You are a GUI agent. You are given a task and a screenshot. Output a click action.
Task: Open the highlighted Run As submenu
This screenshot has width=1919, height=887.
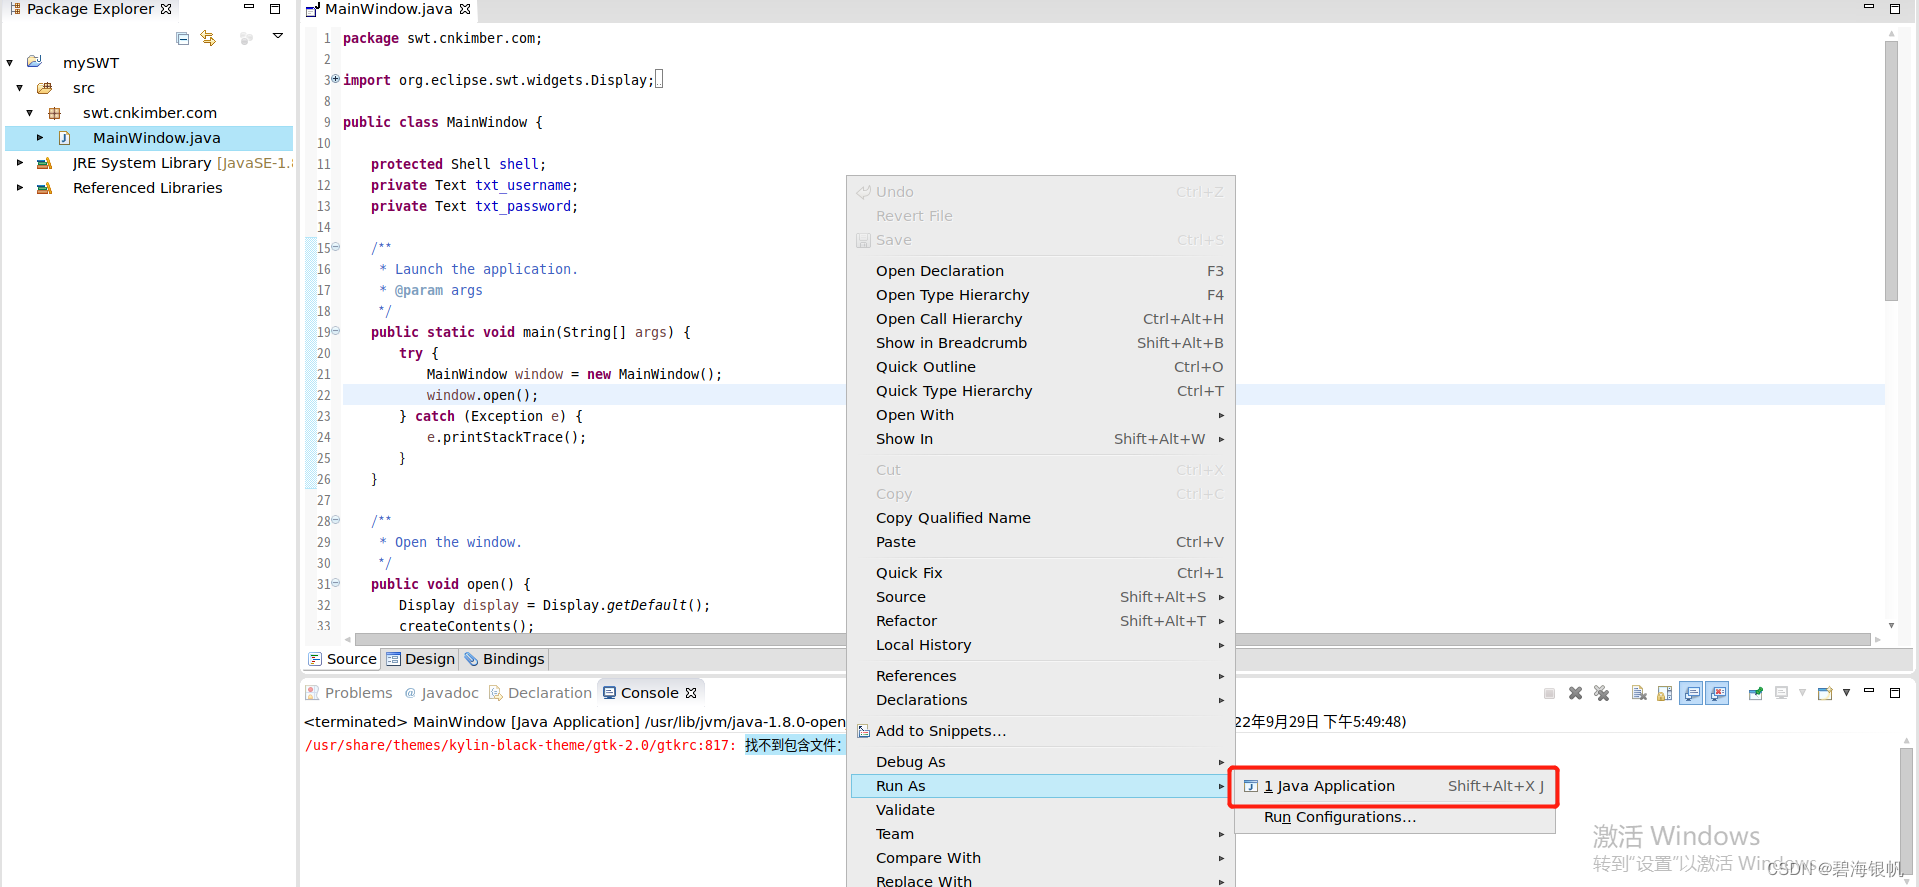pyautogui.click(x=1041, y=786)
